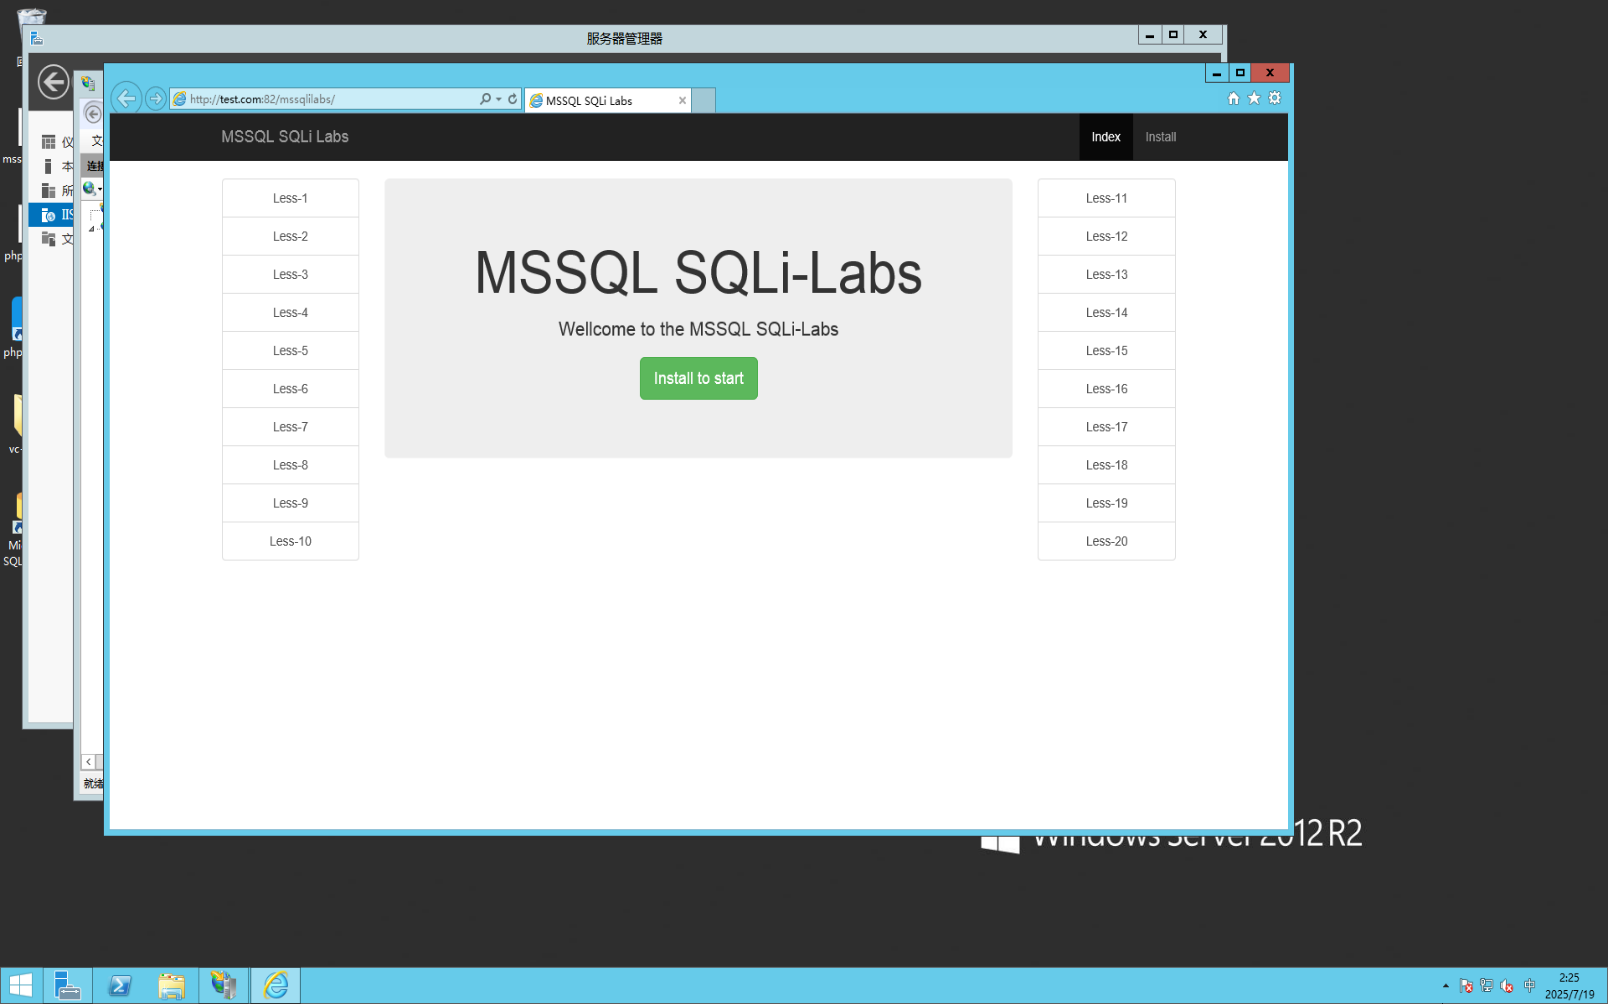This screenshot has height=1004, width=1608.
Task: Click the browser back navigation arrow
Action: coord(127,98)
